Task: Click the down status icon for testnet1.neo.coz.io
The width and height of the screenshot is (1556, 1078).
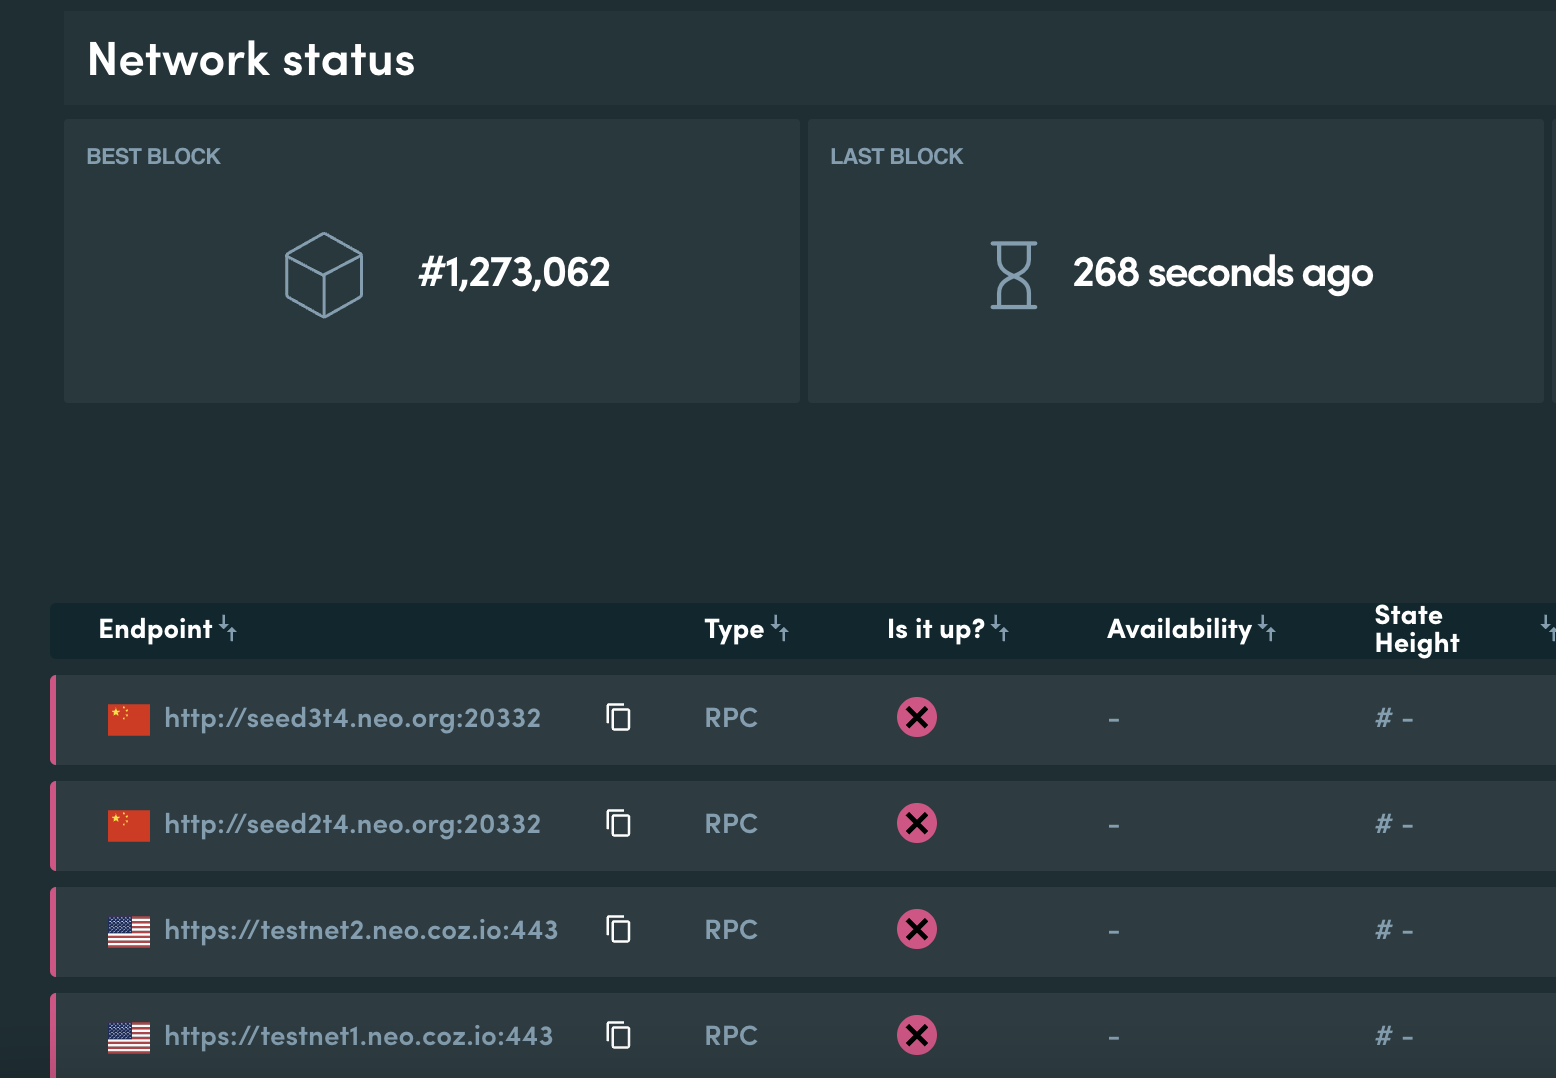Action: click(917, 1035)
